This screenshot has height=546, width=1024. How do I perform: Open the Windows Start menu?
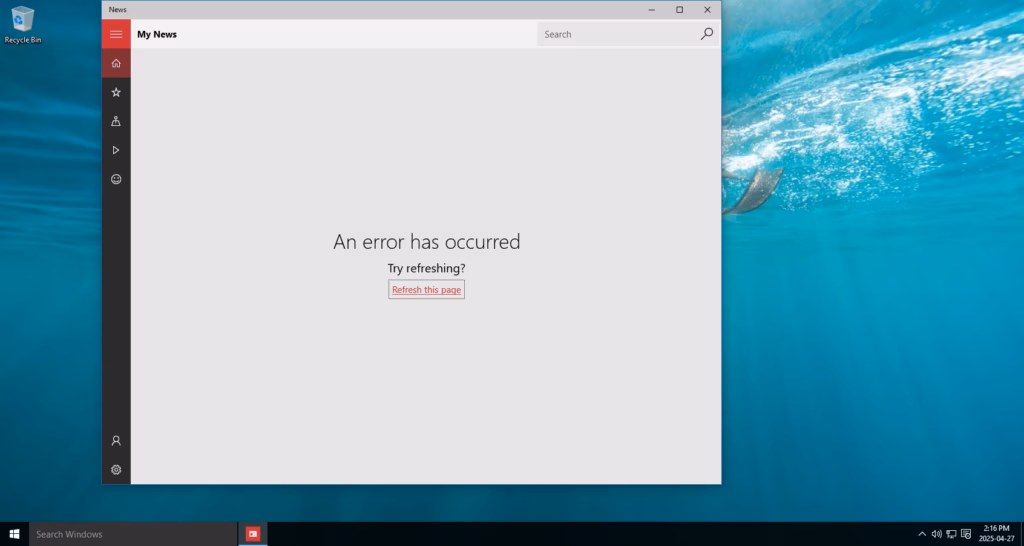tap(14, 534)
